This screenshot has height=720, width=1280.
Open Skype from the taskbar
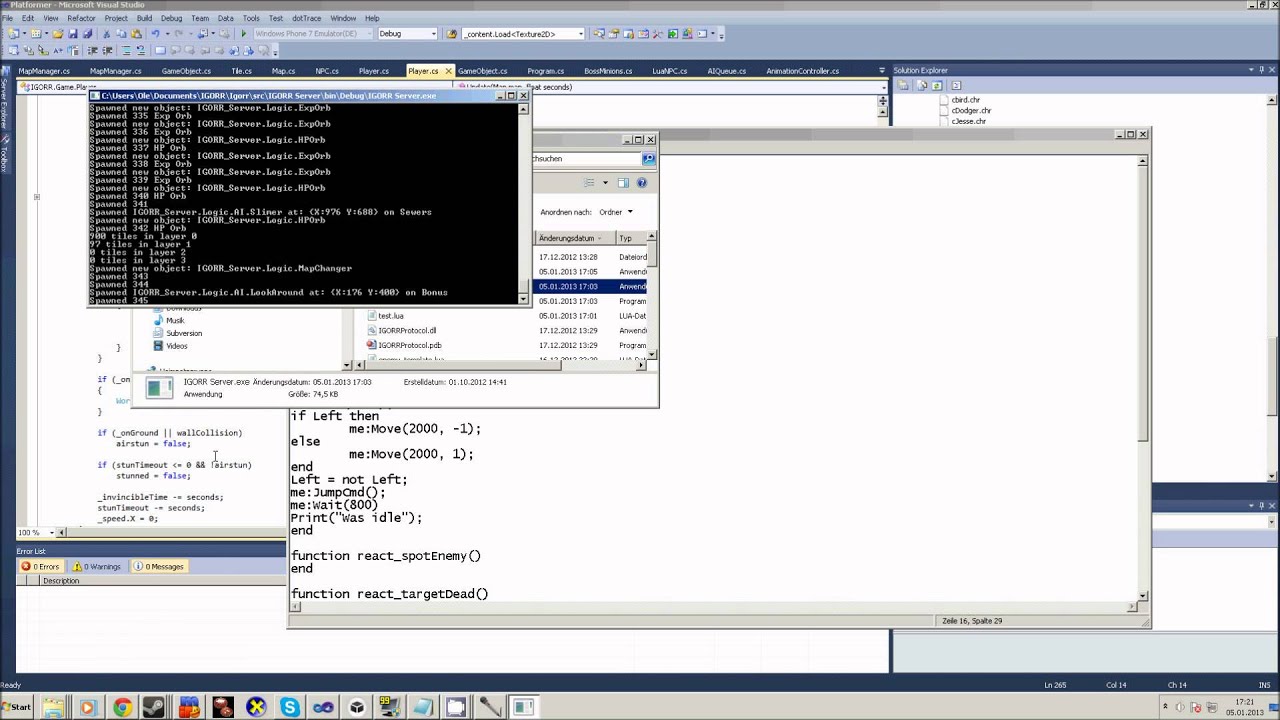[290, 708]
